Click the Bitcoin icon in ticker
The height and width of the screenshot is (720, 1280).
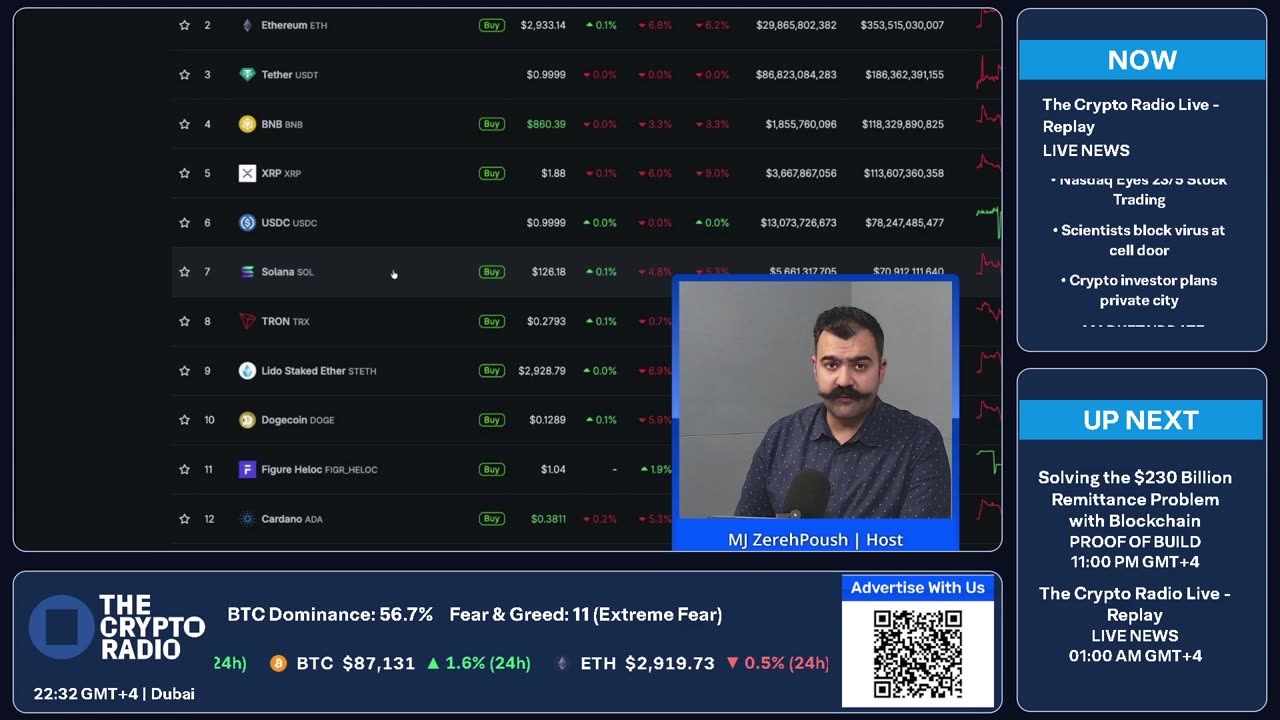tap(278, 663)
